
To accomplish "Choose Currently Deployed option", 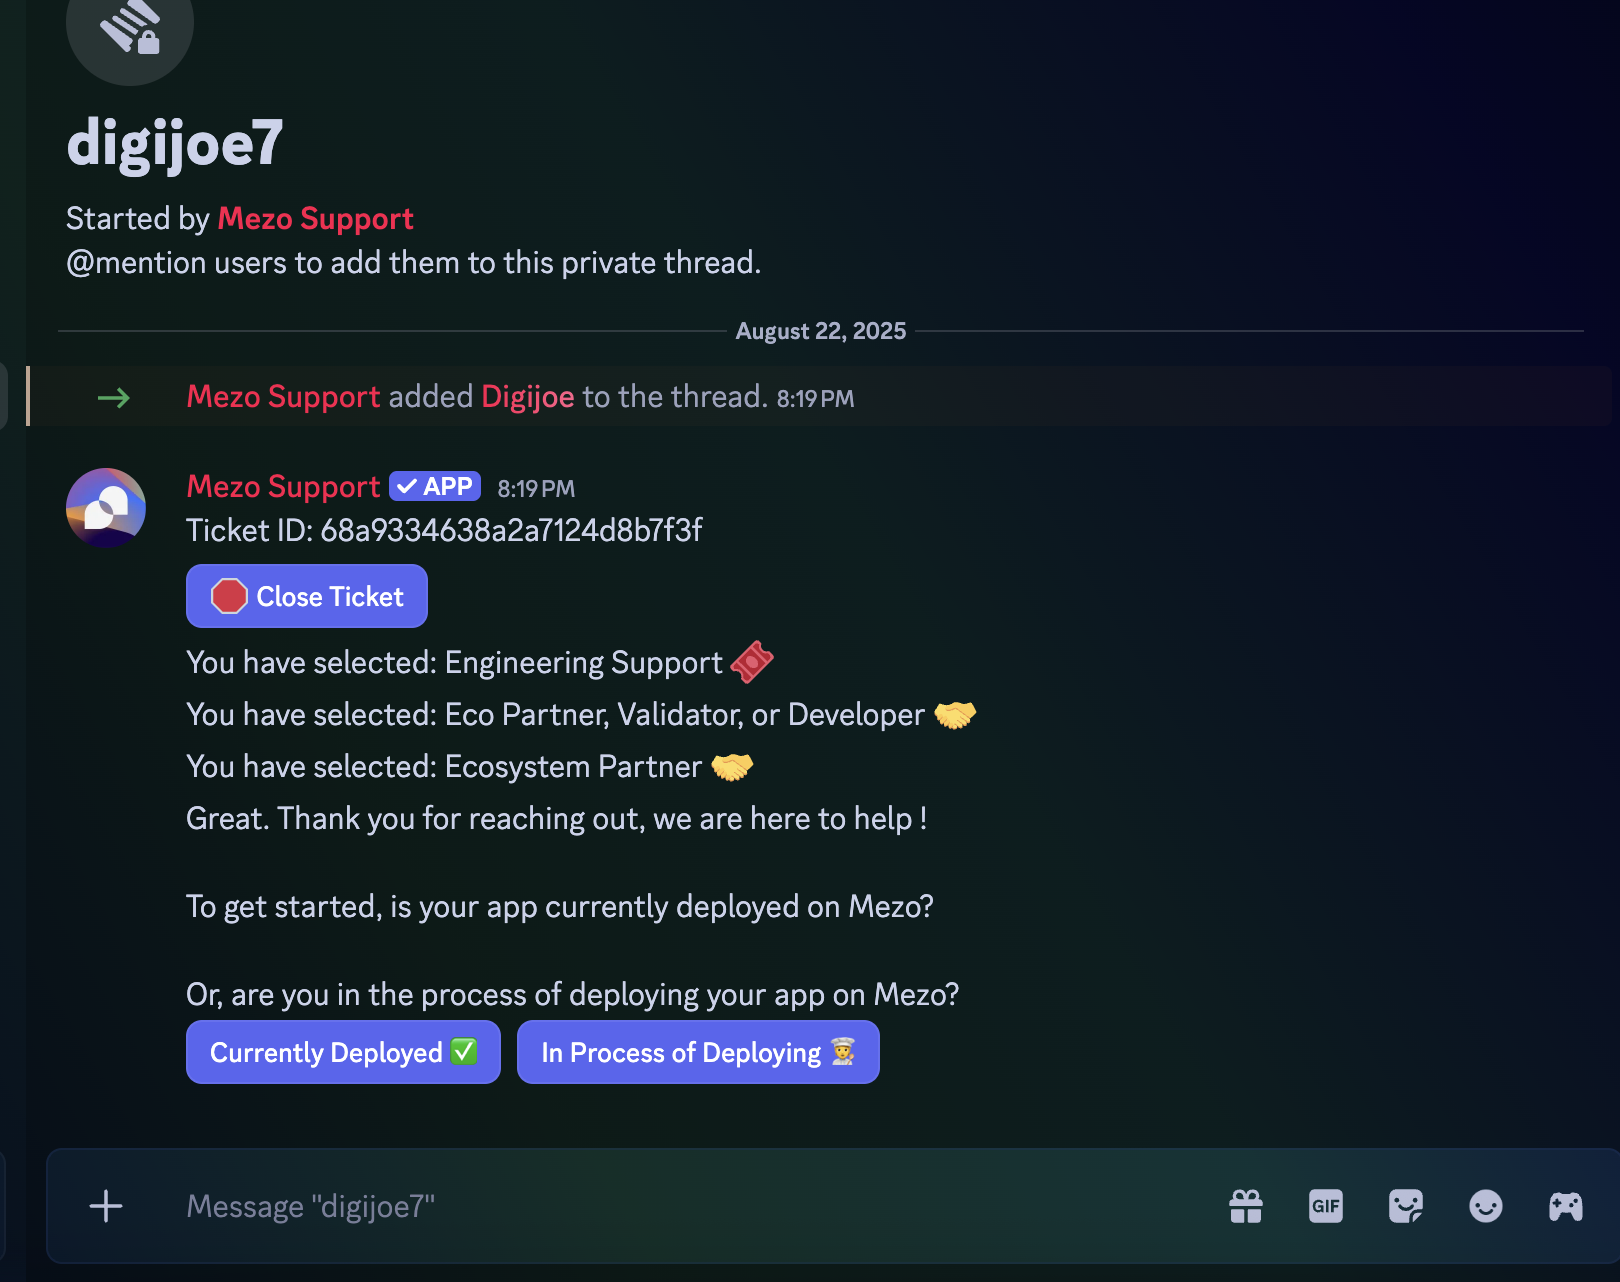I will [343, 1052].
